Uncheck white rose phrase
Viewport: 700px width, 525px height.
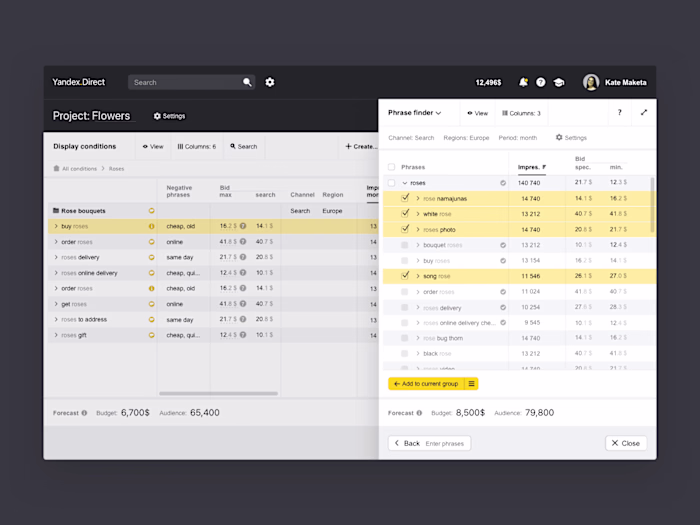click(405, 213)
